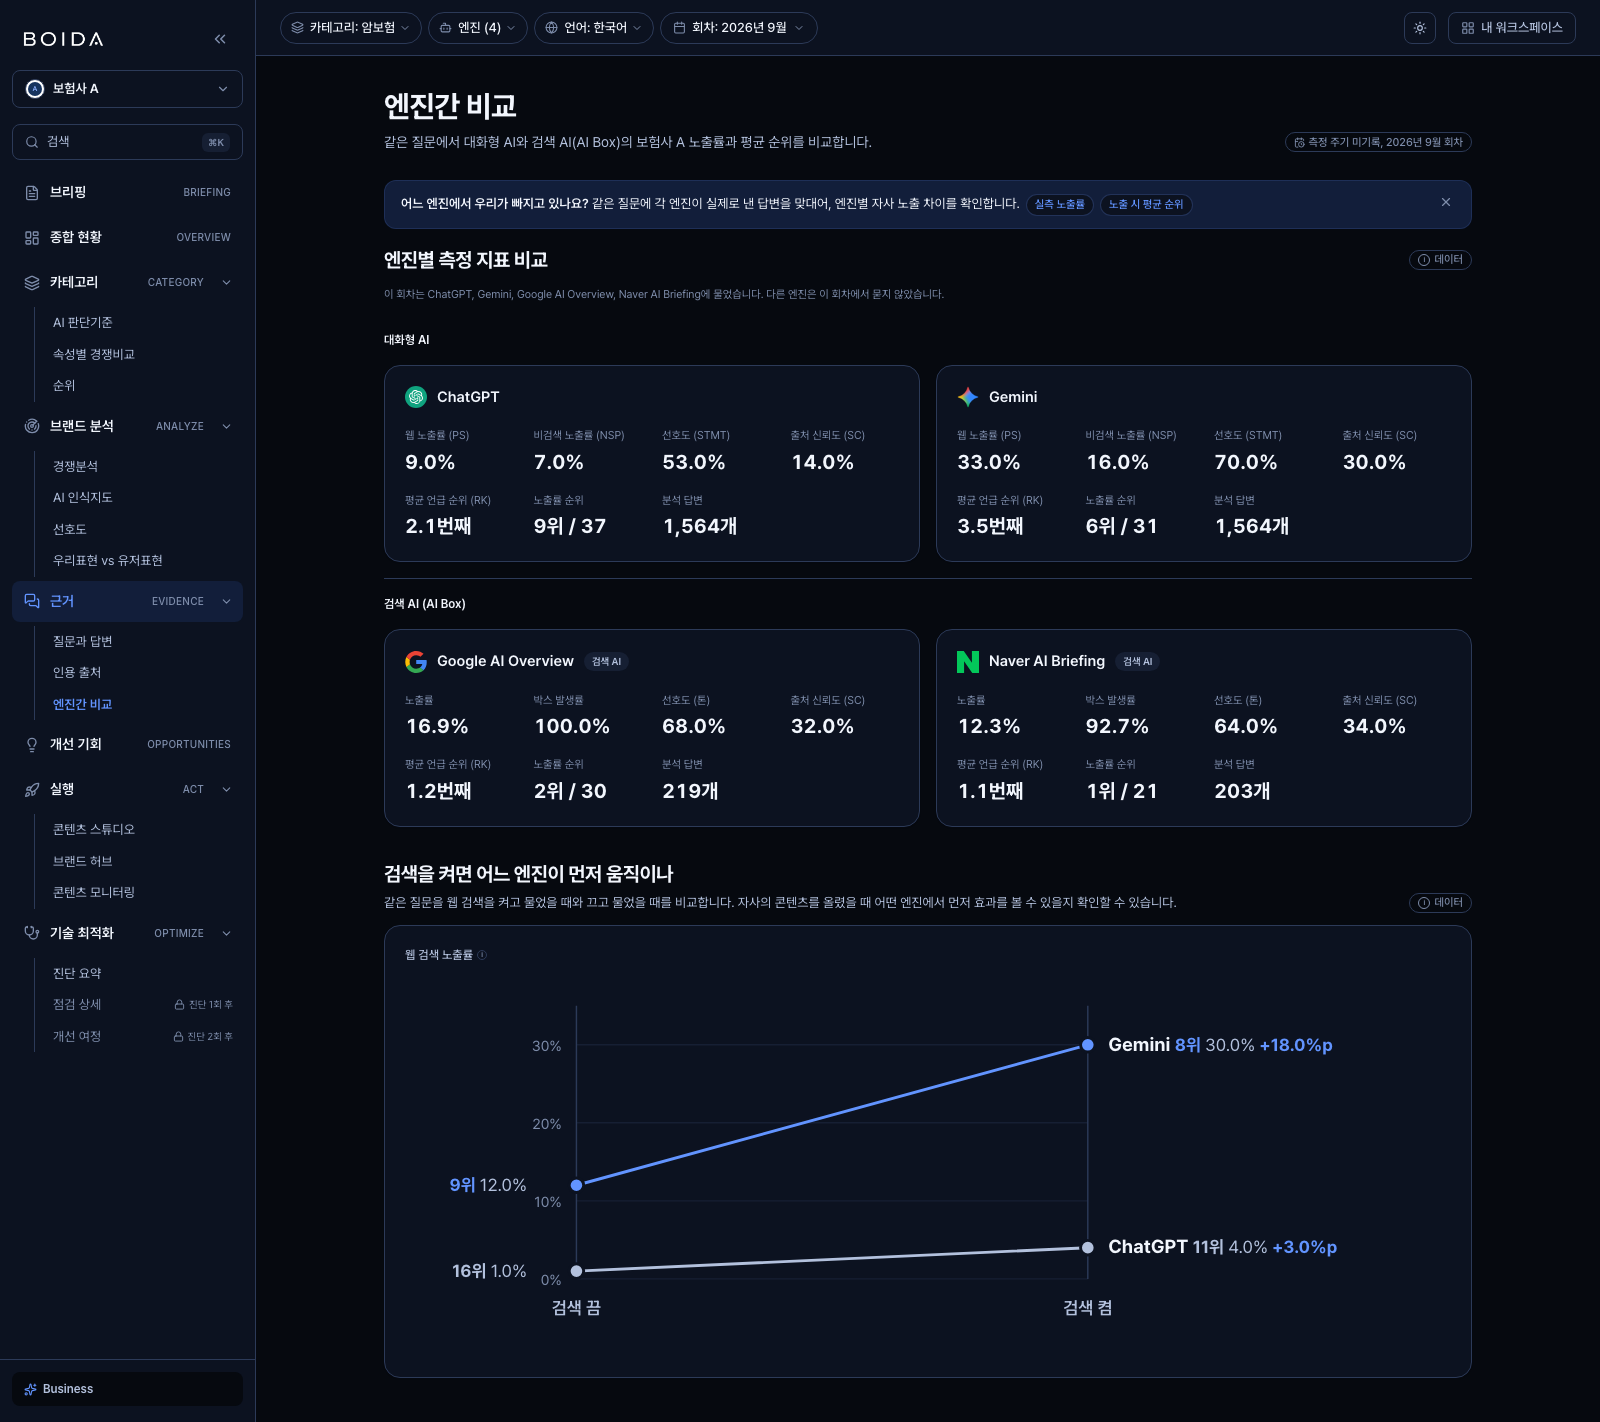Image resolution: width=1600 pixels, height=1422 pixels.
Task: Collapse the 기술 최적화 section chevron
Action: pyautogui.click(x=227, y=933)
